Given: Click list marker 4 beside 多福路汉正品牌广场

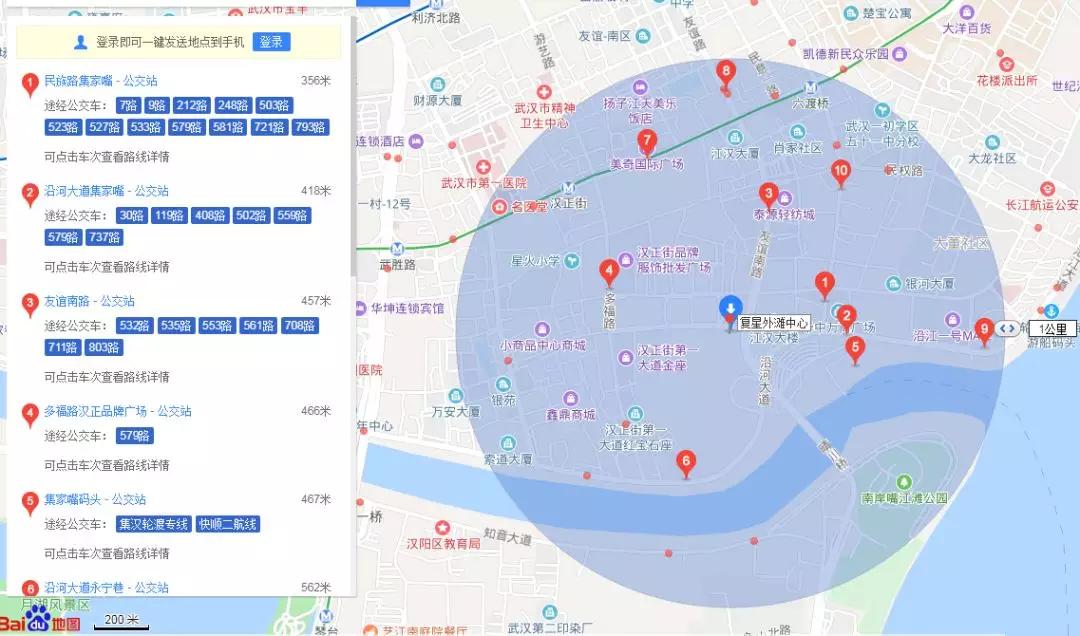Looking at the screenshot, I should pos(30,415).
